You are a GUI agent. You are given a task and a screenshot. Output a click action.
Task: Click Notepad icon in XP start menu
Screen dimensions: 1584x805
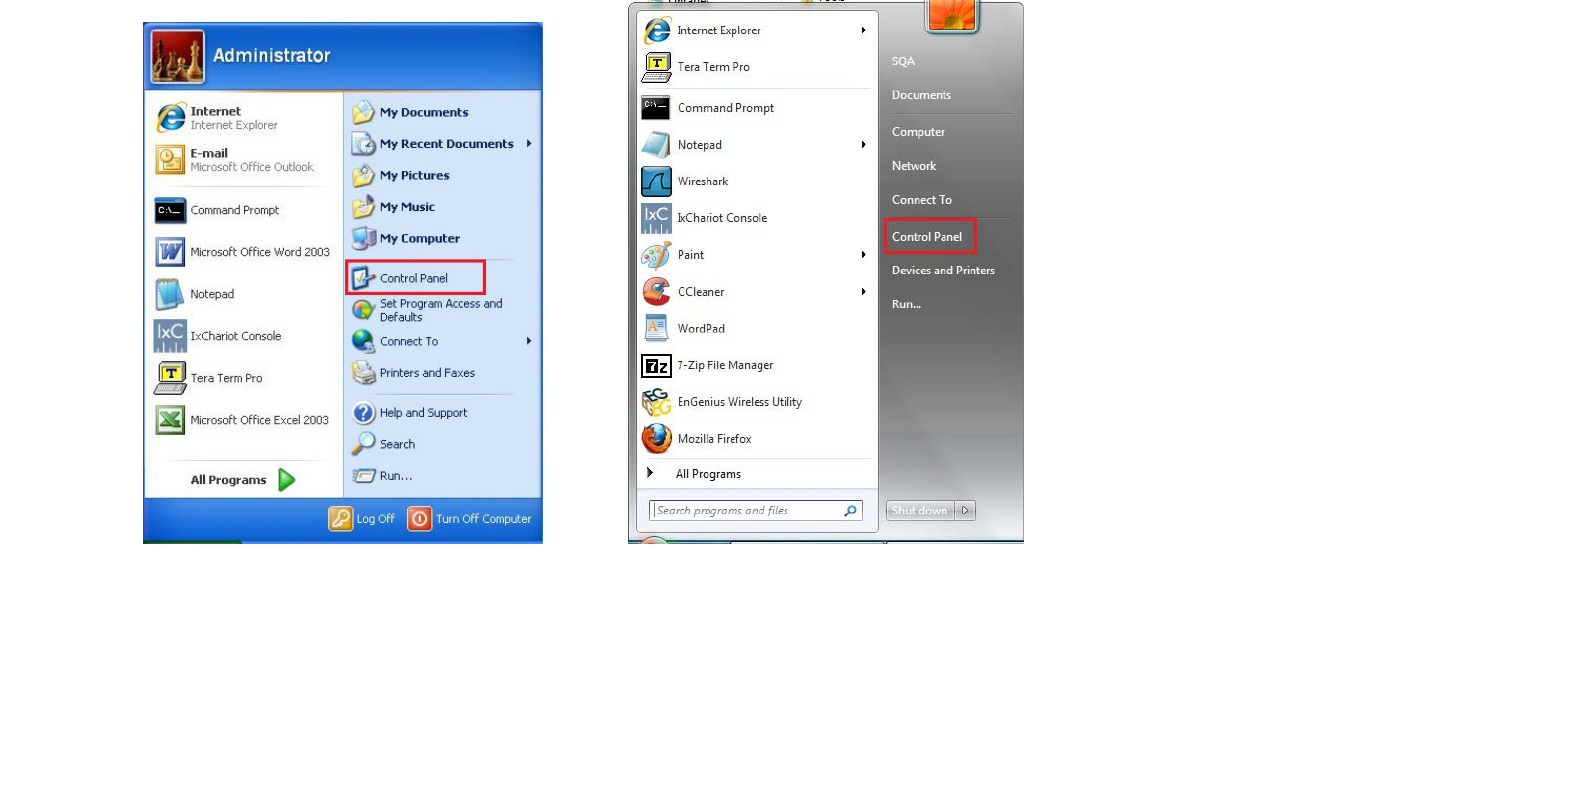click(x=170, y=294)
